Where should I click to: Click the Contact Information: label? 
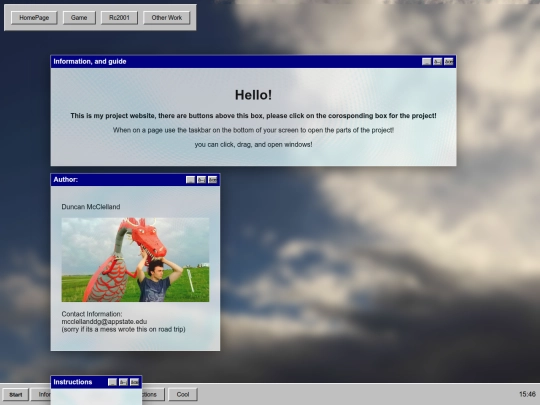(92, 314)
